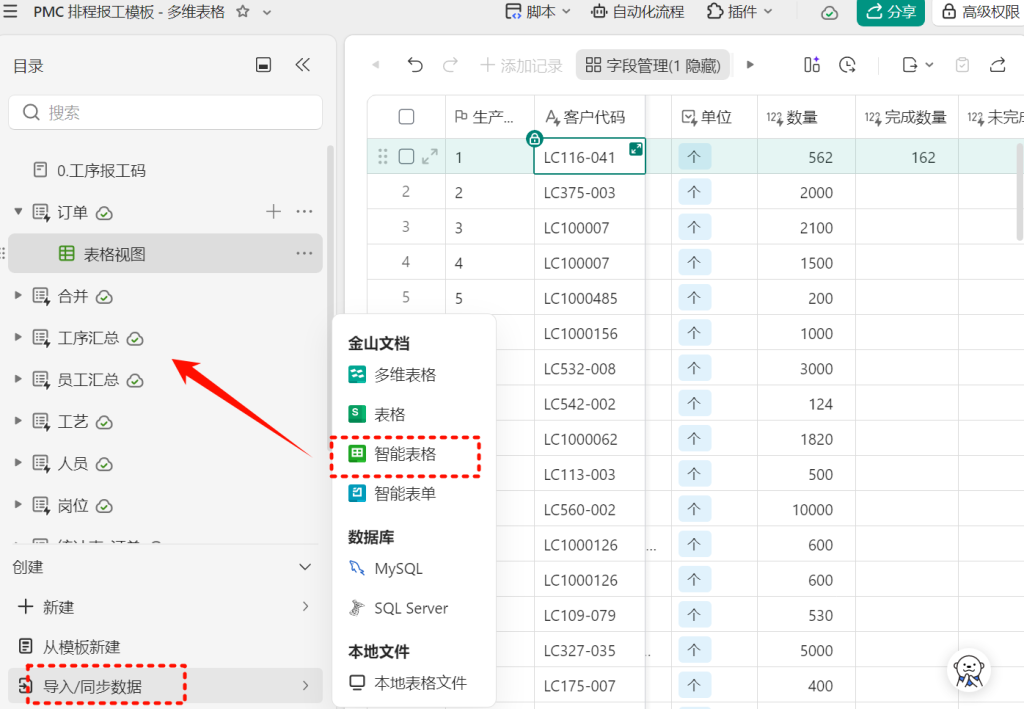Select cell LC375-003

point(590,192)
